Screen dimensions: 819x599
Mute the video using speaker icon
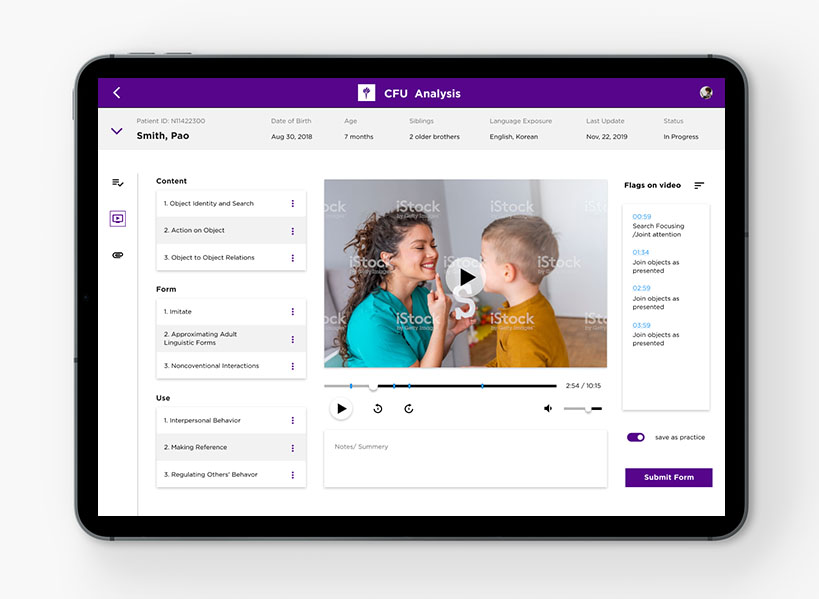(x=548, y=408)
